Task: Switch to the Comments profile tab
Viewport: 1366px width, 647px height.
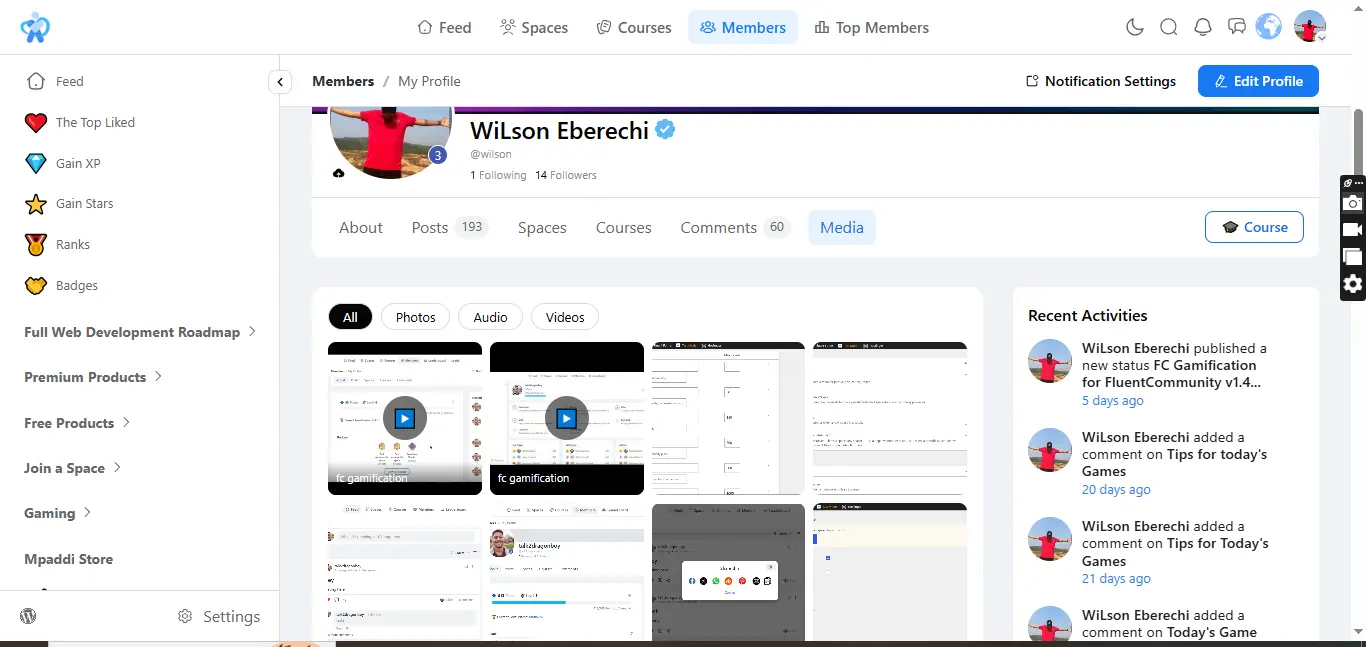Action: (x=735, y=227)
